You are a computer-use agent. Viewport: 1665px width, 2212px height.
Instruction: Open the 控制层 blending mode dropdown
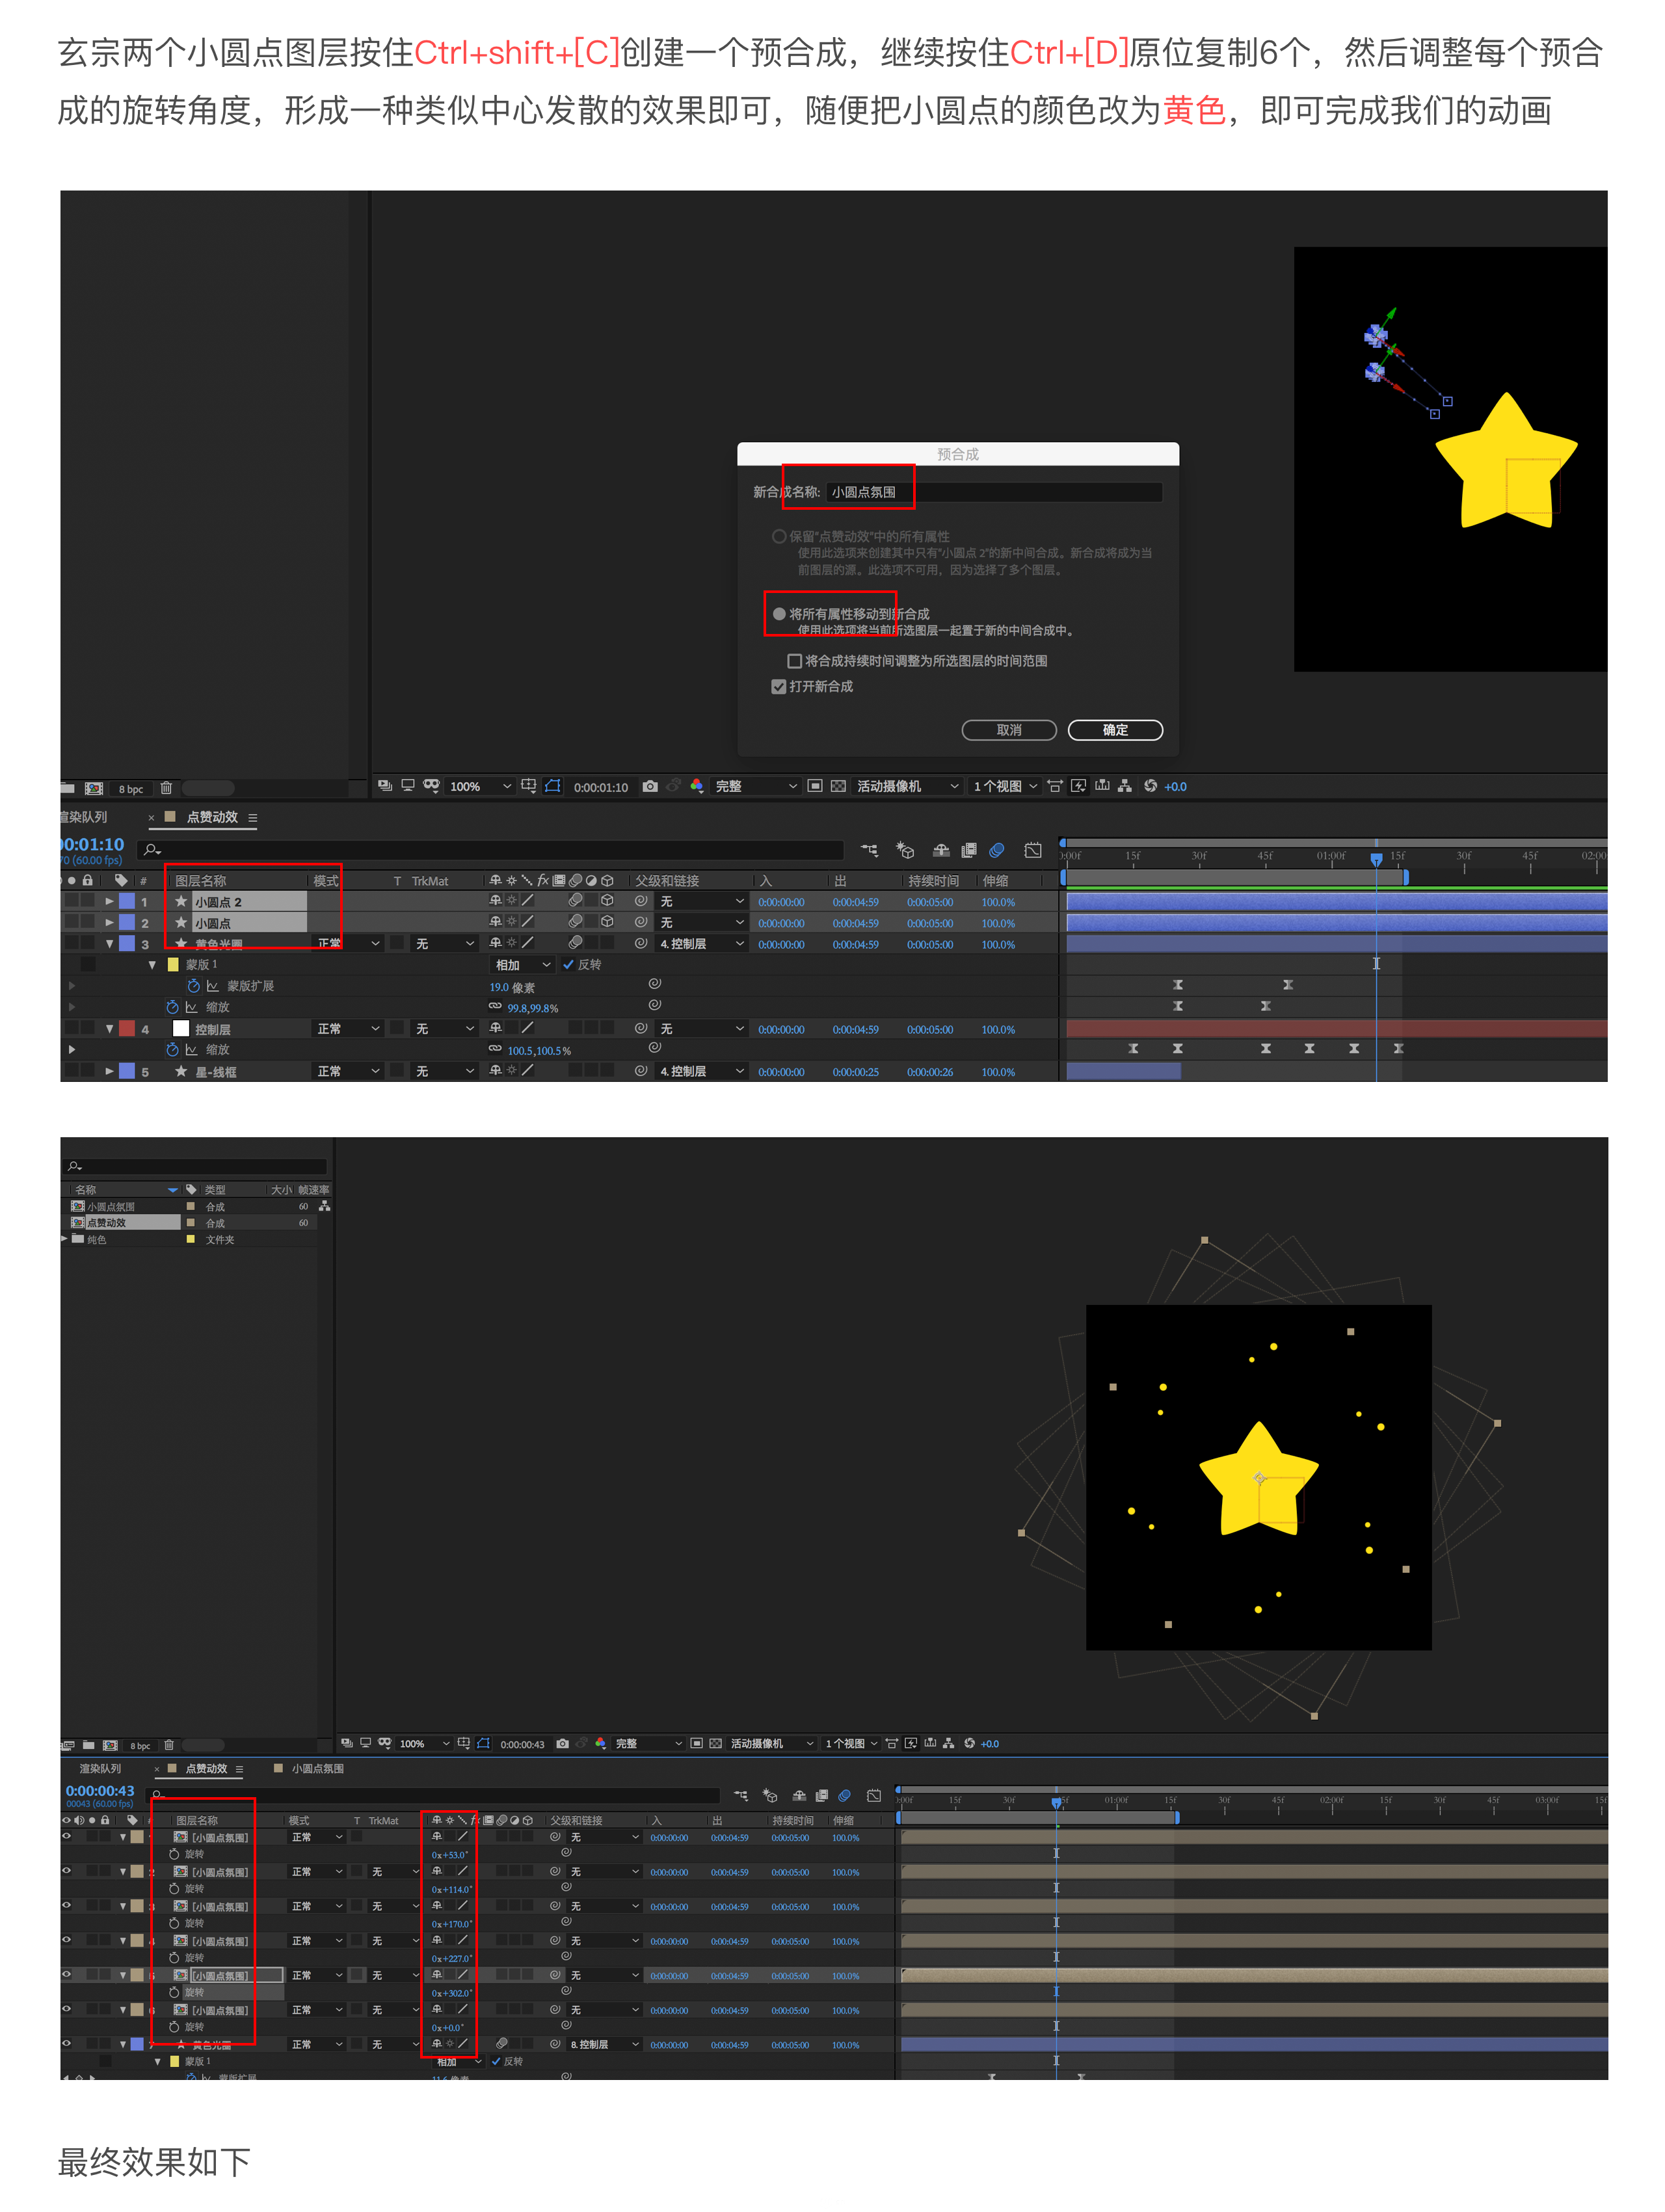click(x=348, y=1028)
